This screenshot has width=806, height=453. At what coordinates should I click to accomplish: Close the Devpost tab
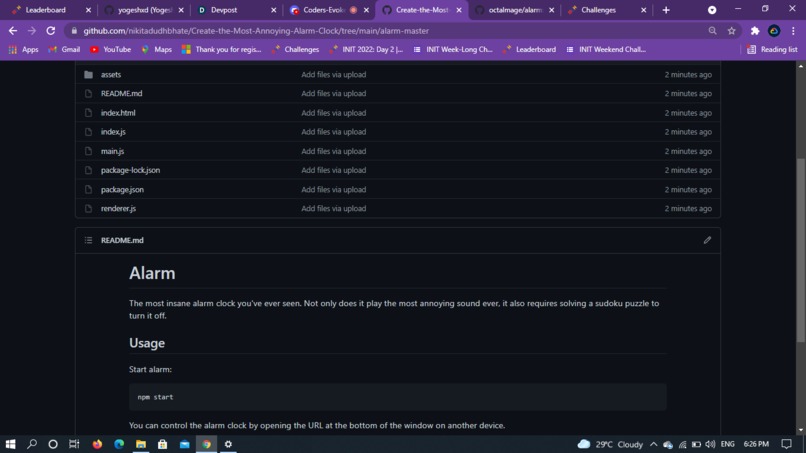pyautogui.click(x=273, y=10)
